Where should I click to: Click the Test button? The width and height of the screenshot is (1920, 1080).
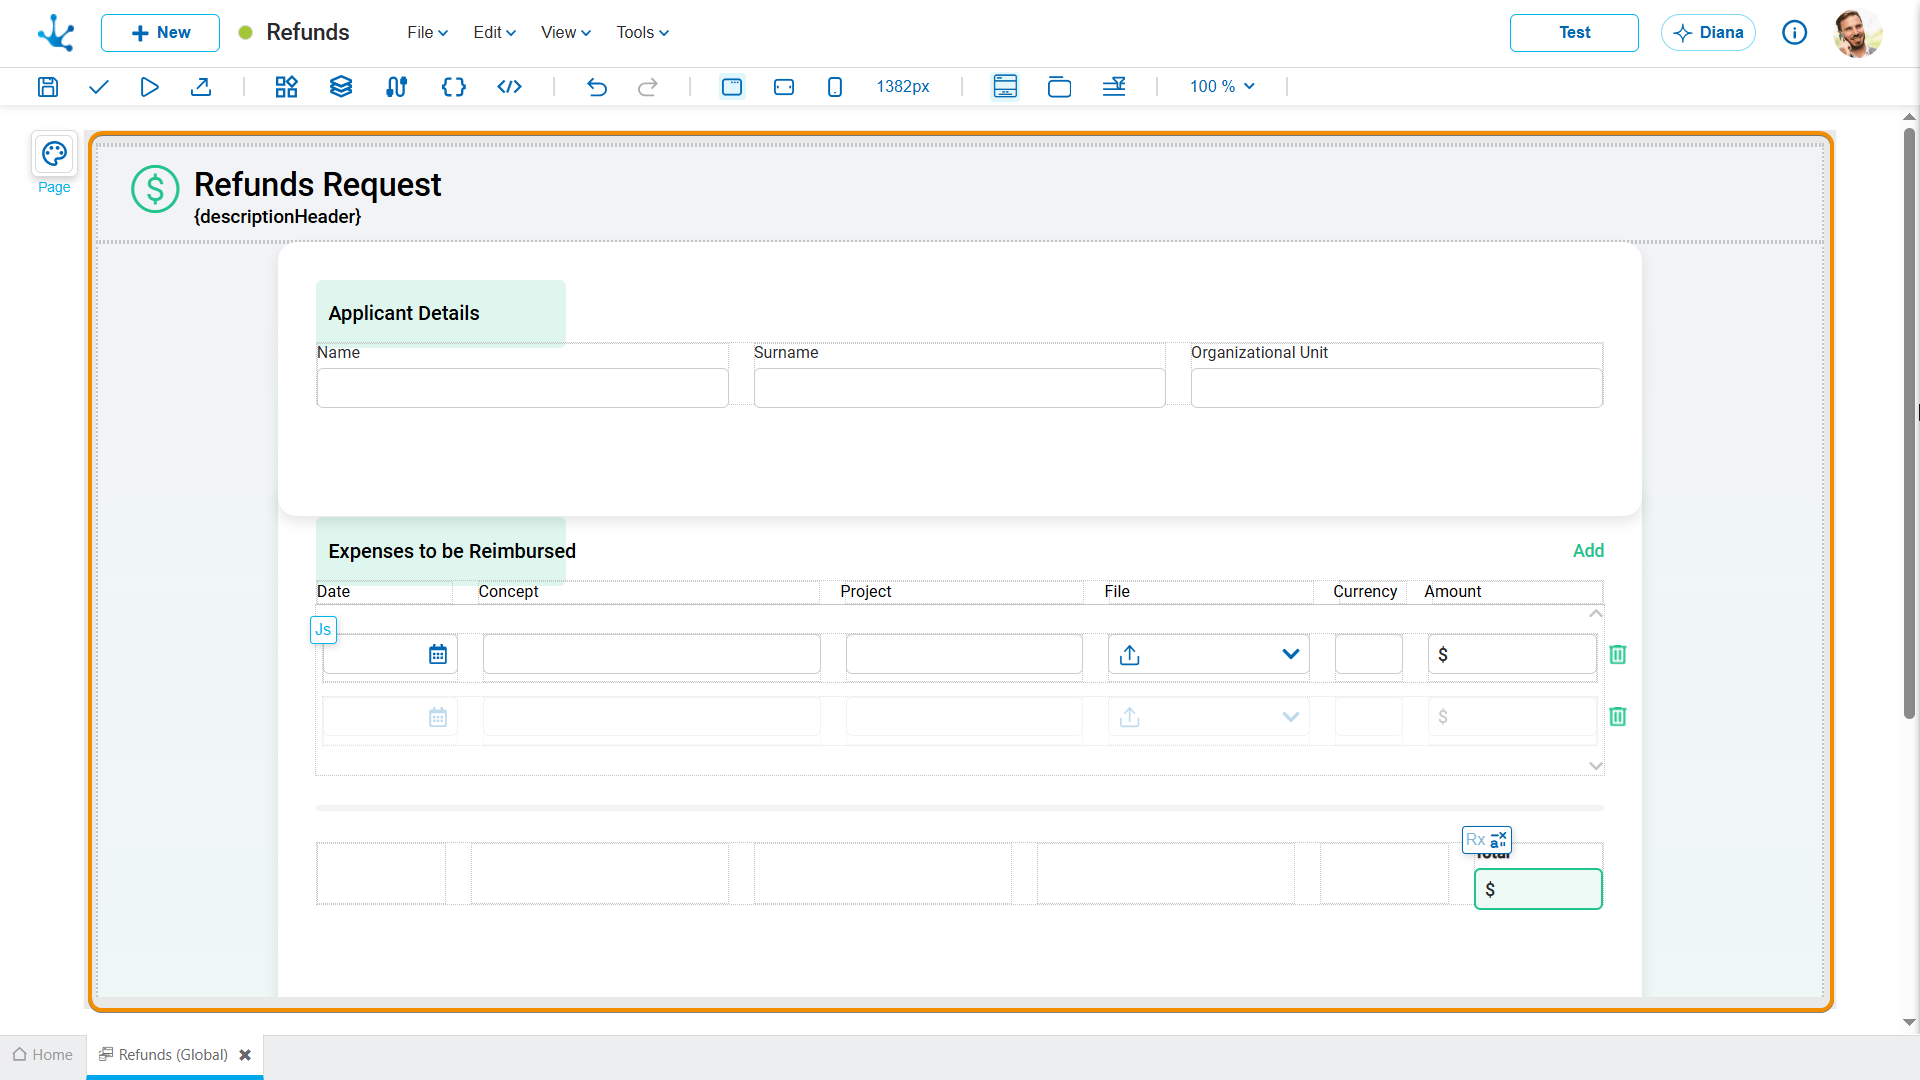(1574, 33)
